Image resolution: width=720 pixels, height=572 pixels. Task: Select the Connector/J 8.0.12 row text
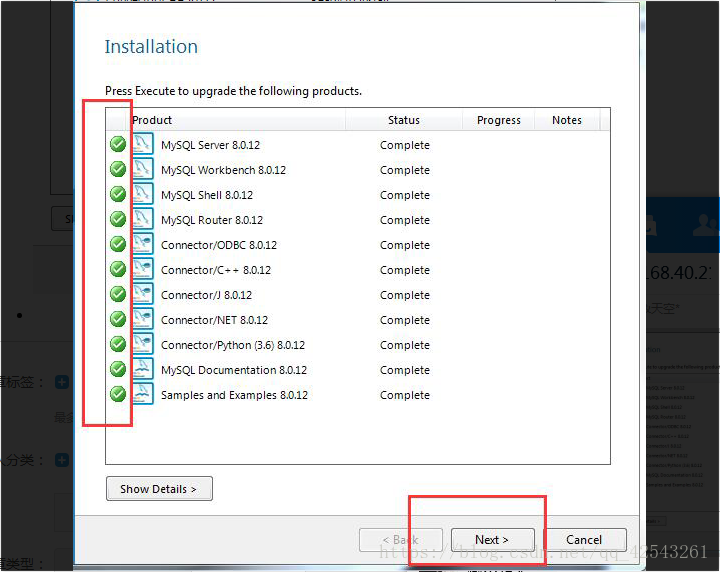[x=207, y=295]
